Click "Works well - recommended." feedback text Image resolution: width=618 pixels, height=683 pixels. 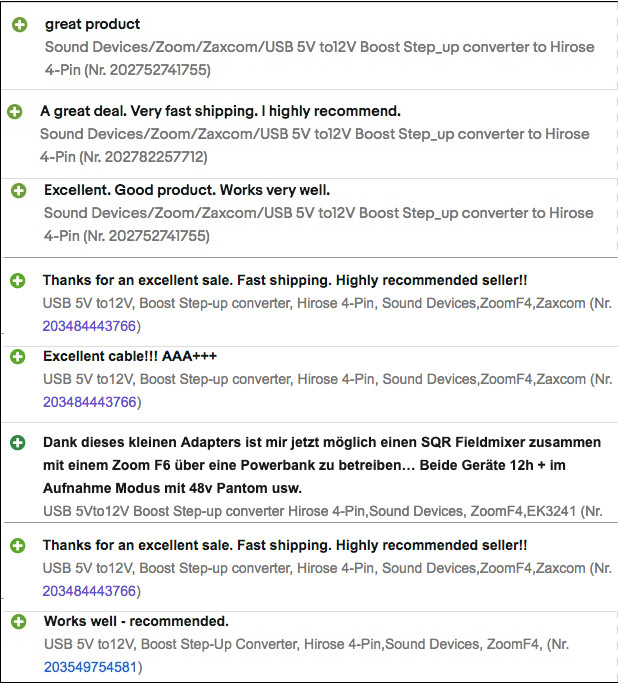coord(136,621)
